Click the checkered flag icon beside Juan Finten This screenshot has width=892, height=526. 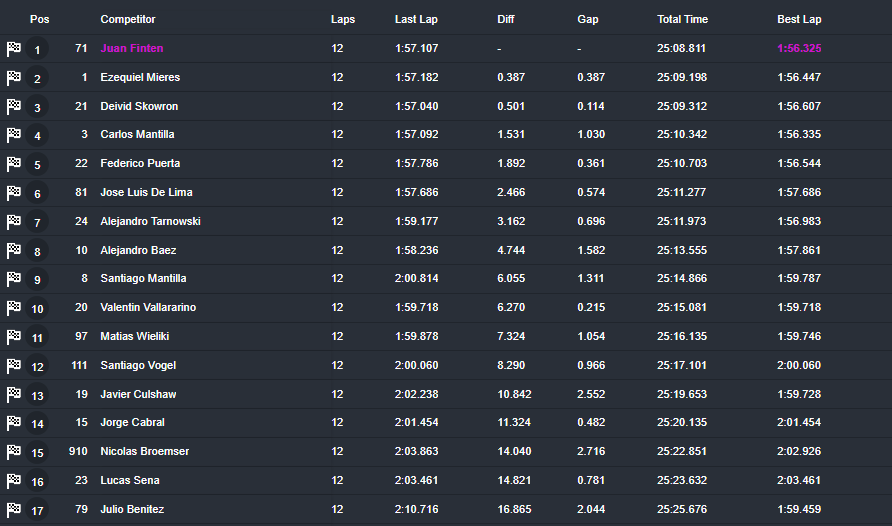[x=14, y=48]
